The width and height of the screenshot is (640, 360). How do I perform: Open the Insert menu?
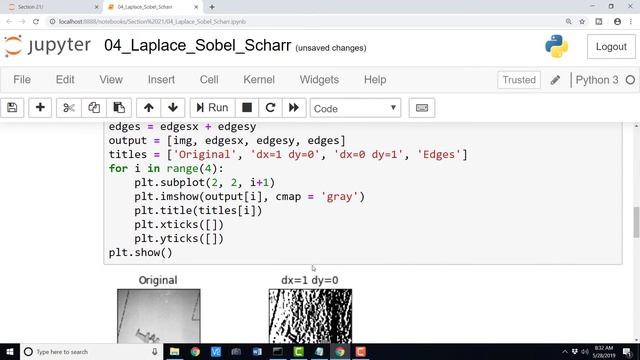tap(161, 80)
